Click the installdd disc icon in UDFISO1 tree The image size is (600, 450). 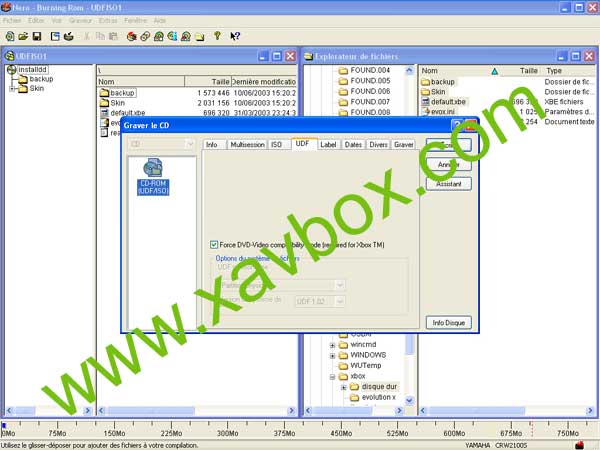click(12, 70)
